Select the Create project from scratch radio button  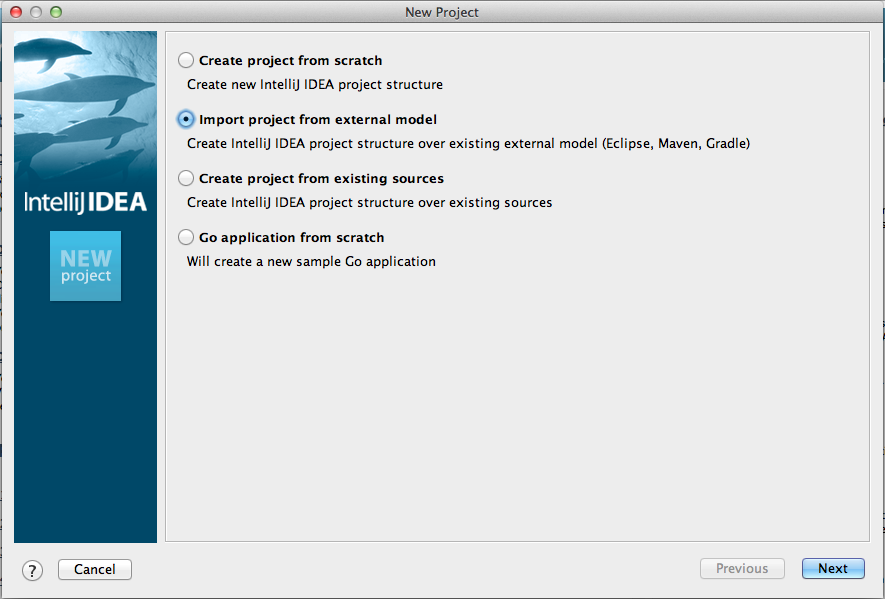click(x=186, y=60)
